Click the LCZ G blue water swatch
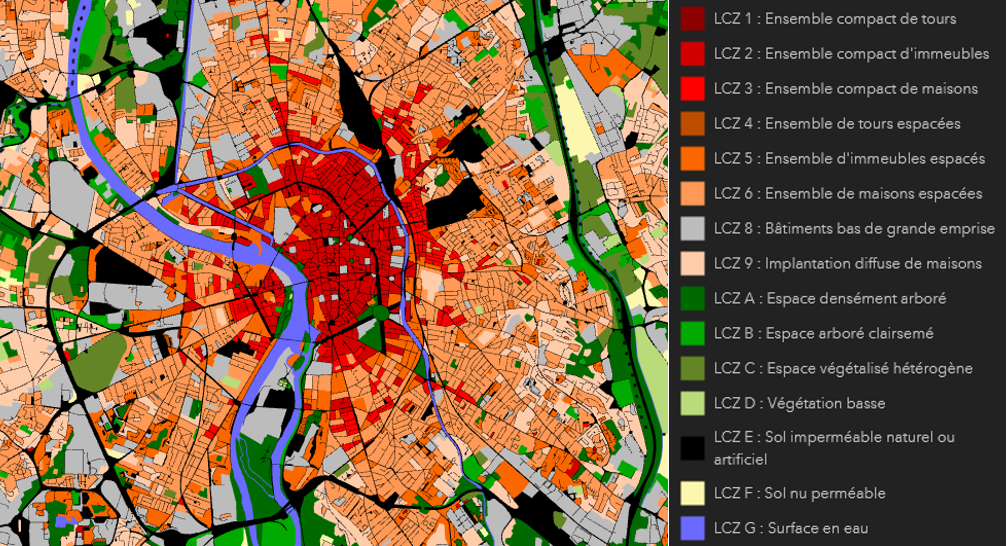 [692, 527]
